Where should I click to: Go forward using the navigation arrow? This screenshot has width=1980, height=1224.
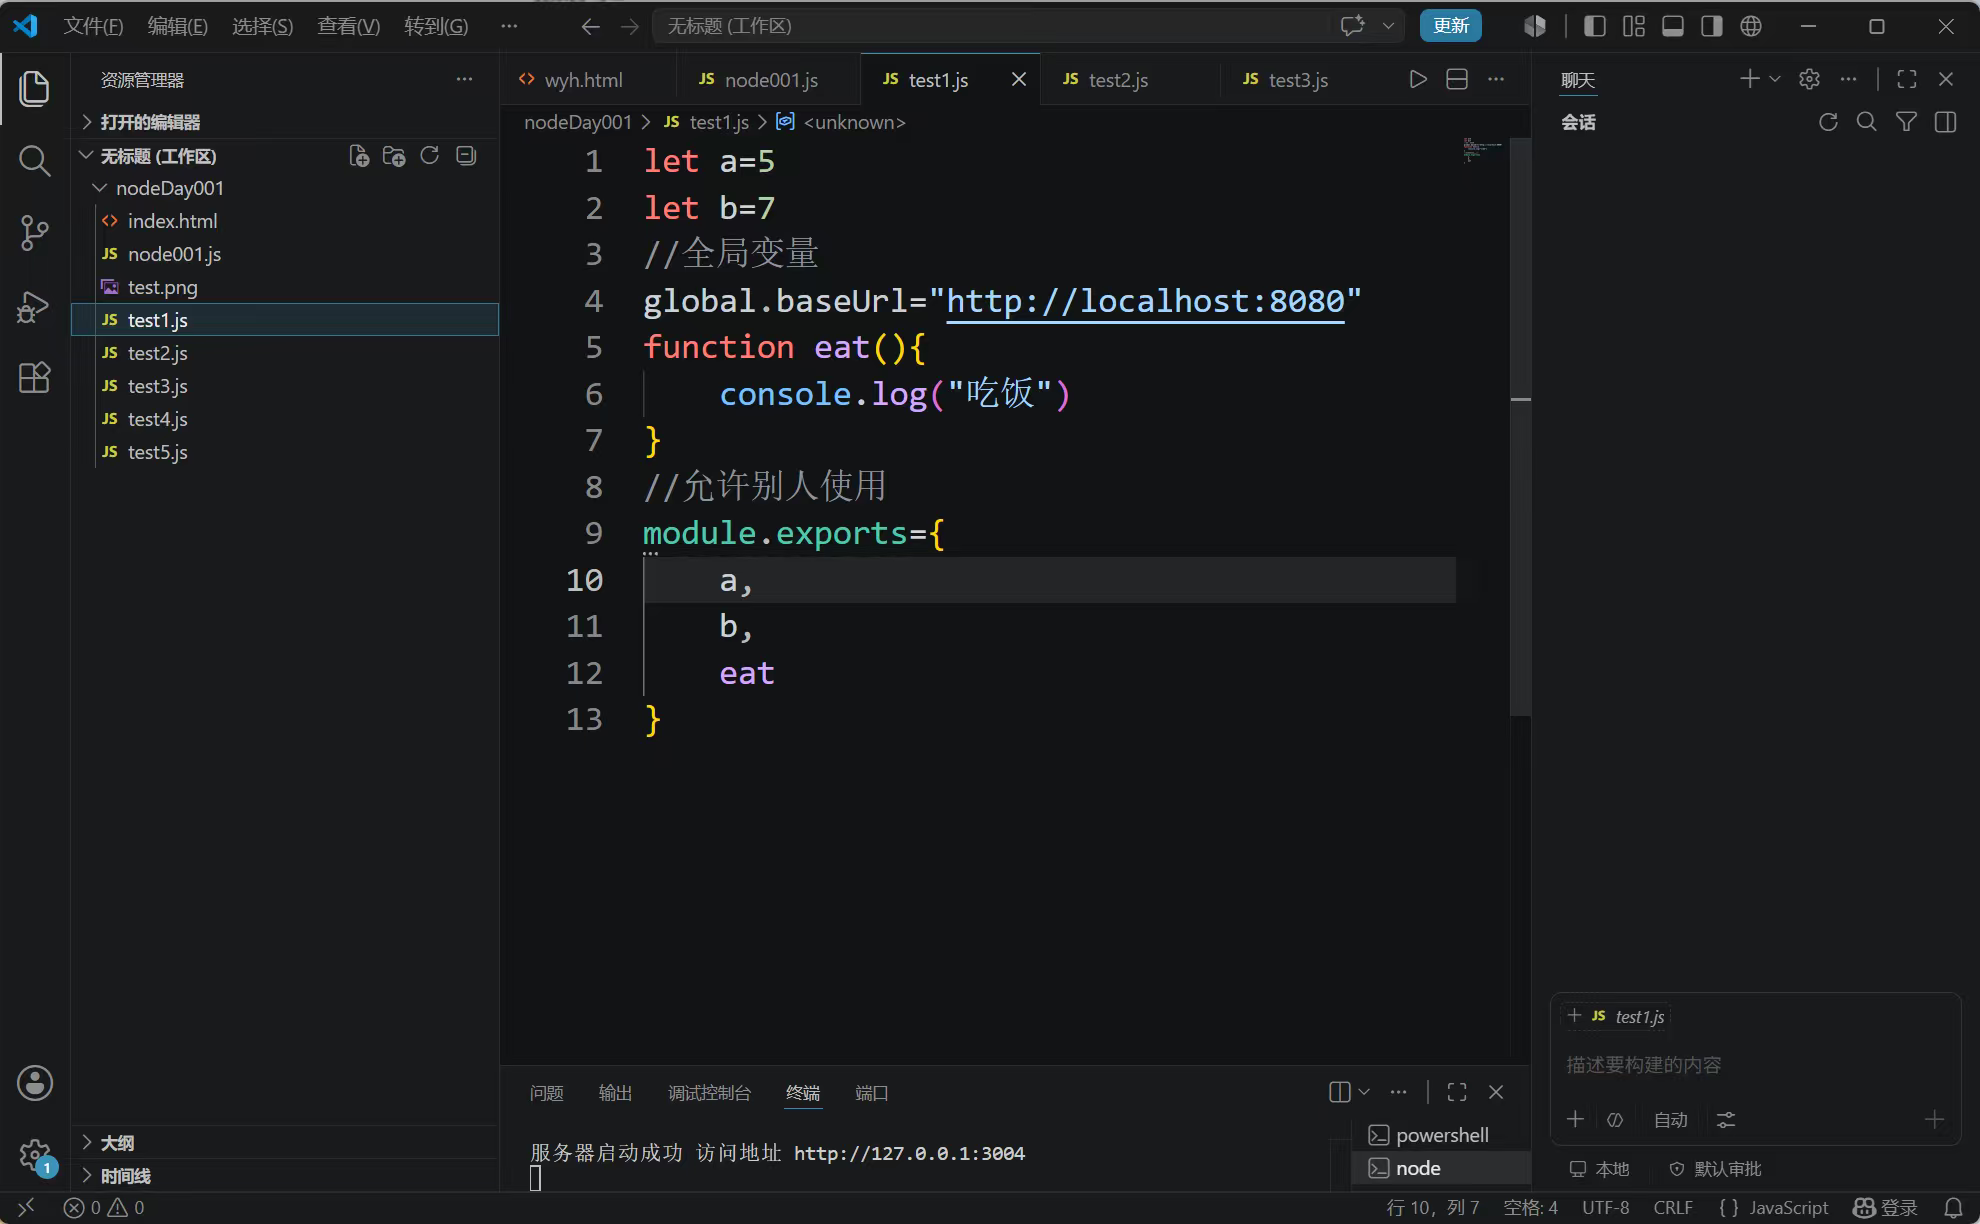(630, 26)
